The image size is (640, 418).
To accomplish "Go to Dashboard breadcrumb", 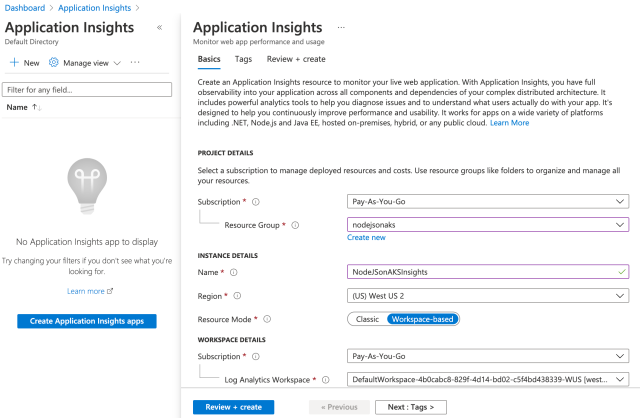I will tap(25, 8).
